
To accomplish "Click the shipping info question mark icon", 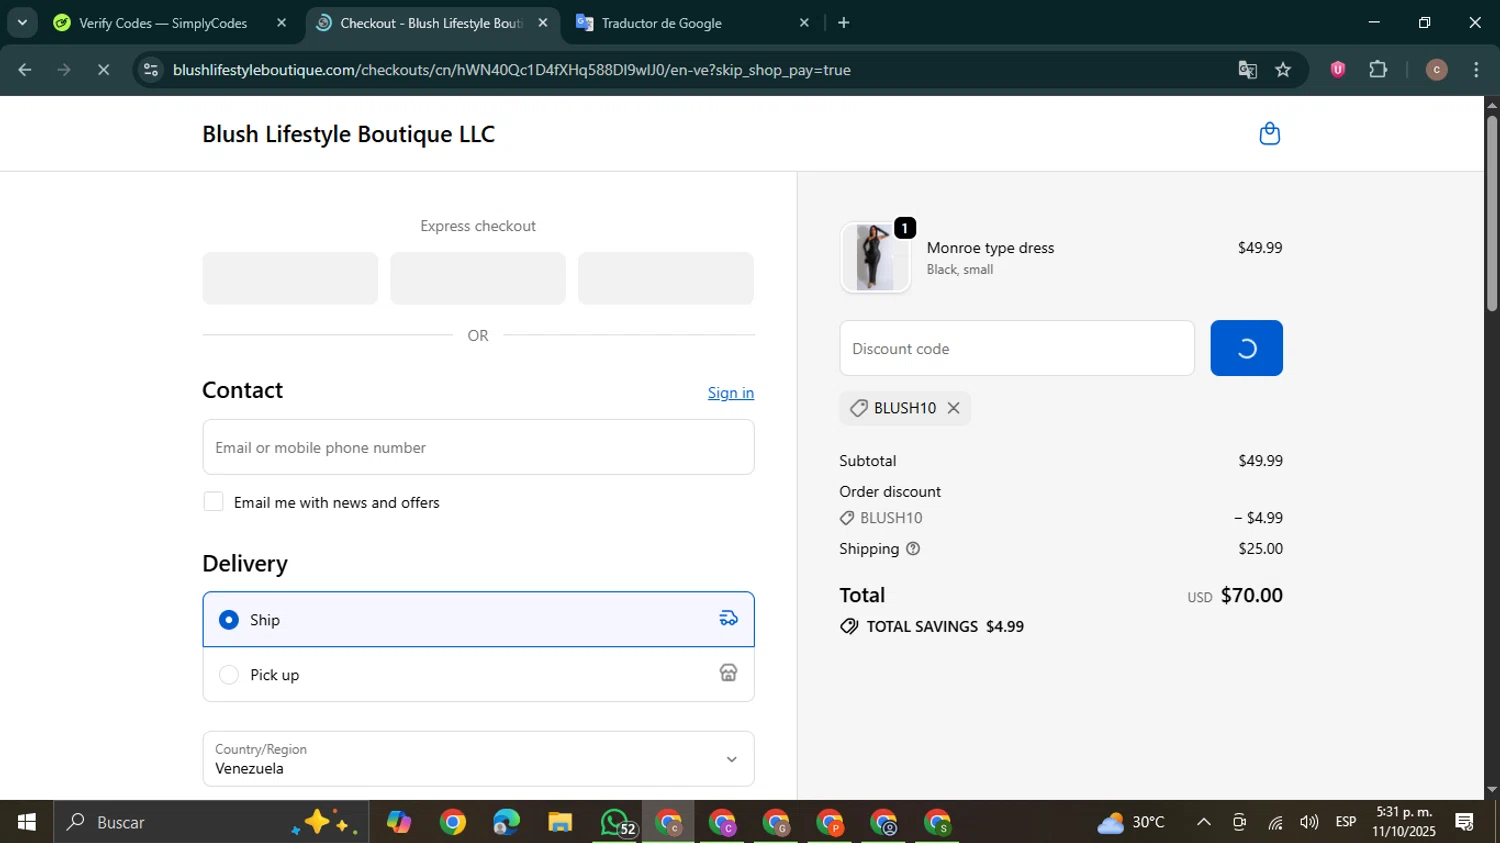I will tap(912, 549).
